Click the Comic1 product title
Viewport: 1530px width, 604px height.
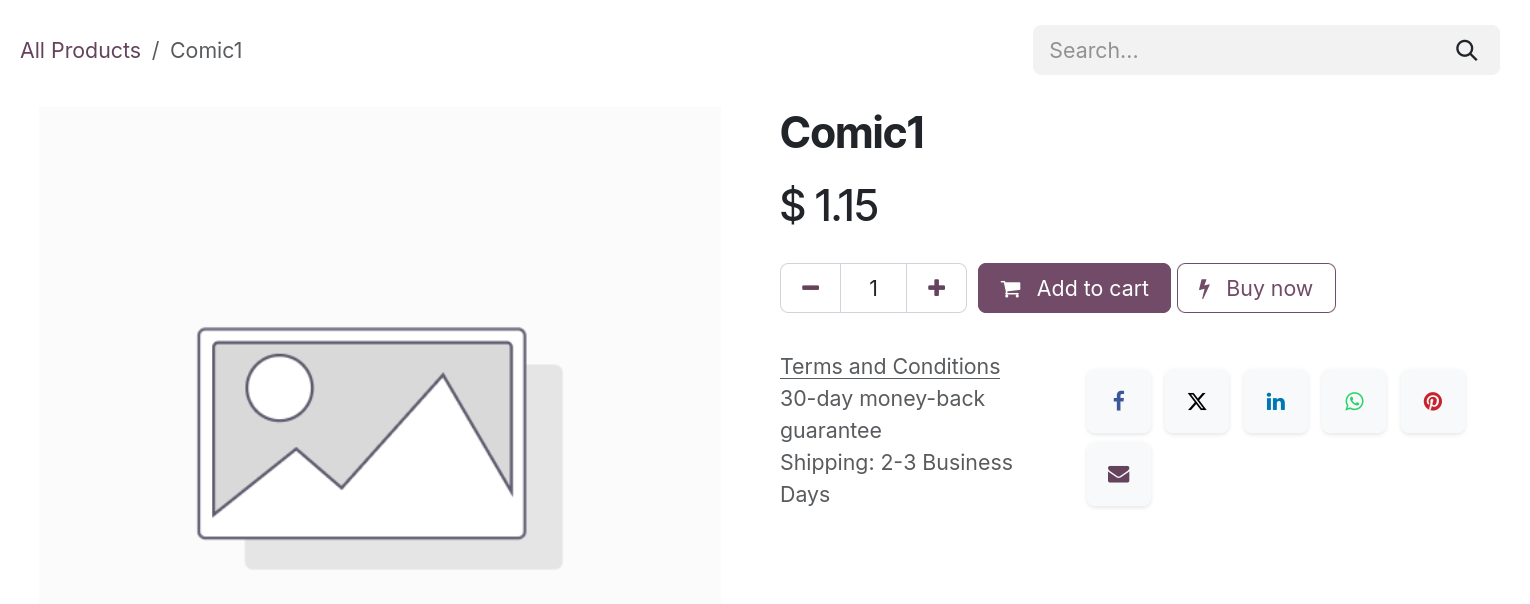852,131
